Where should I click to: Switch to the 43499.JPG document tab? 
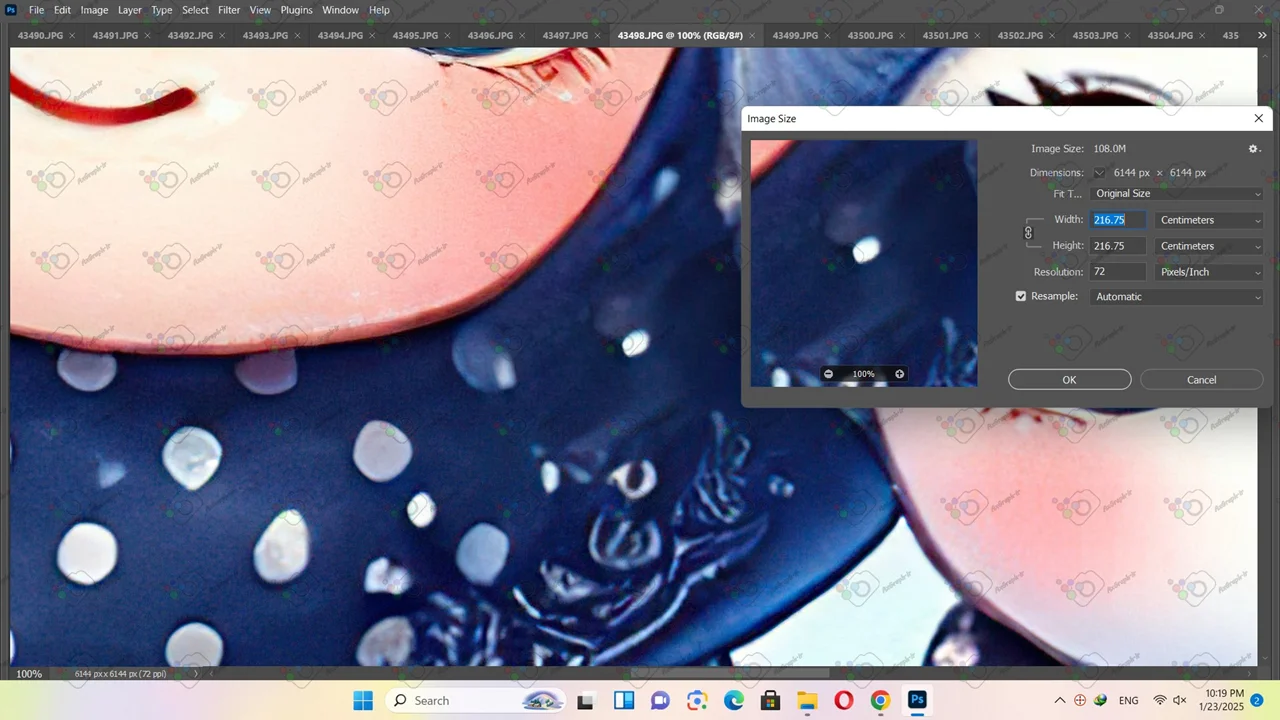pos(795,36)
